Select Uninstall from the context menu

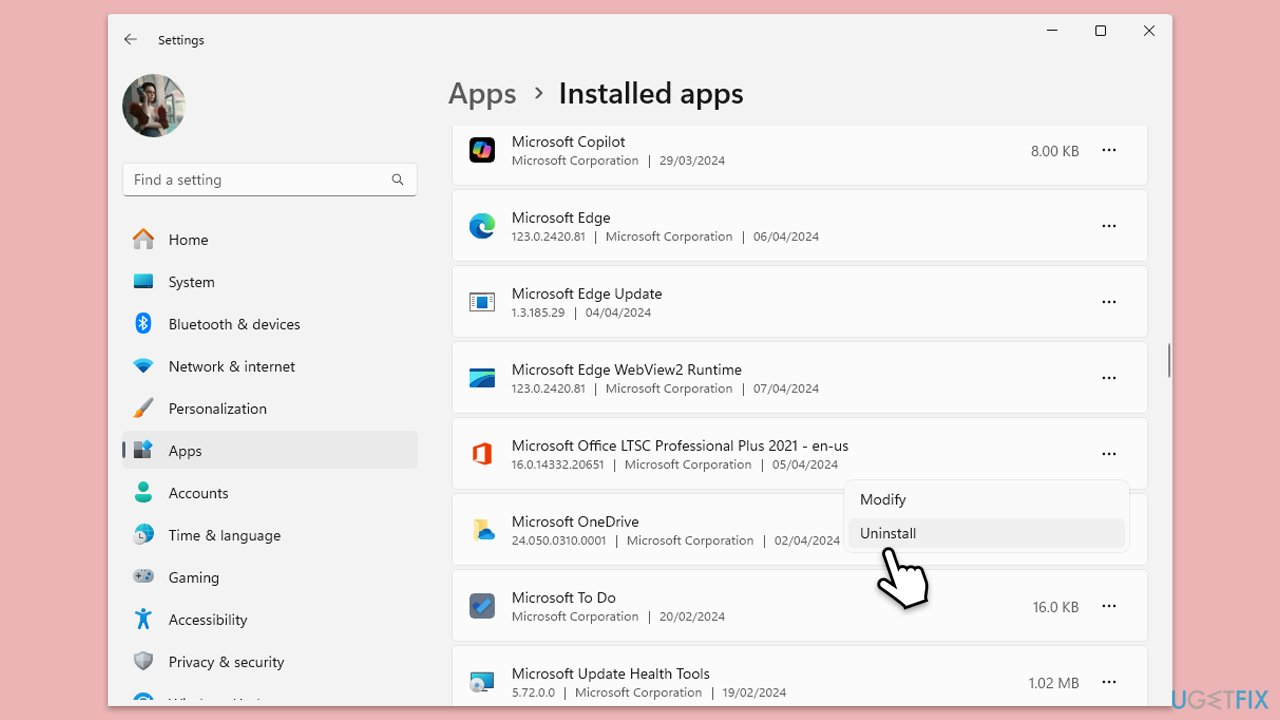(888, 533)
